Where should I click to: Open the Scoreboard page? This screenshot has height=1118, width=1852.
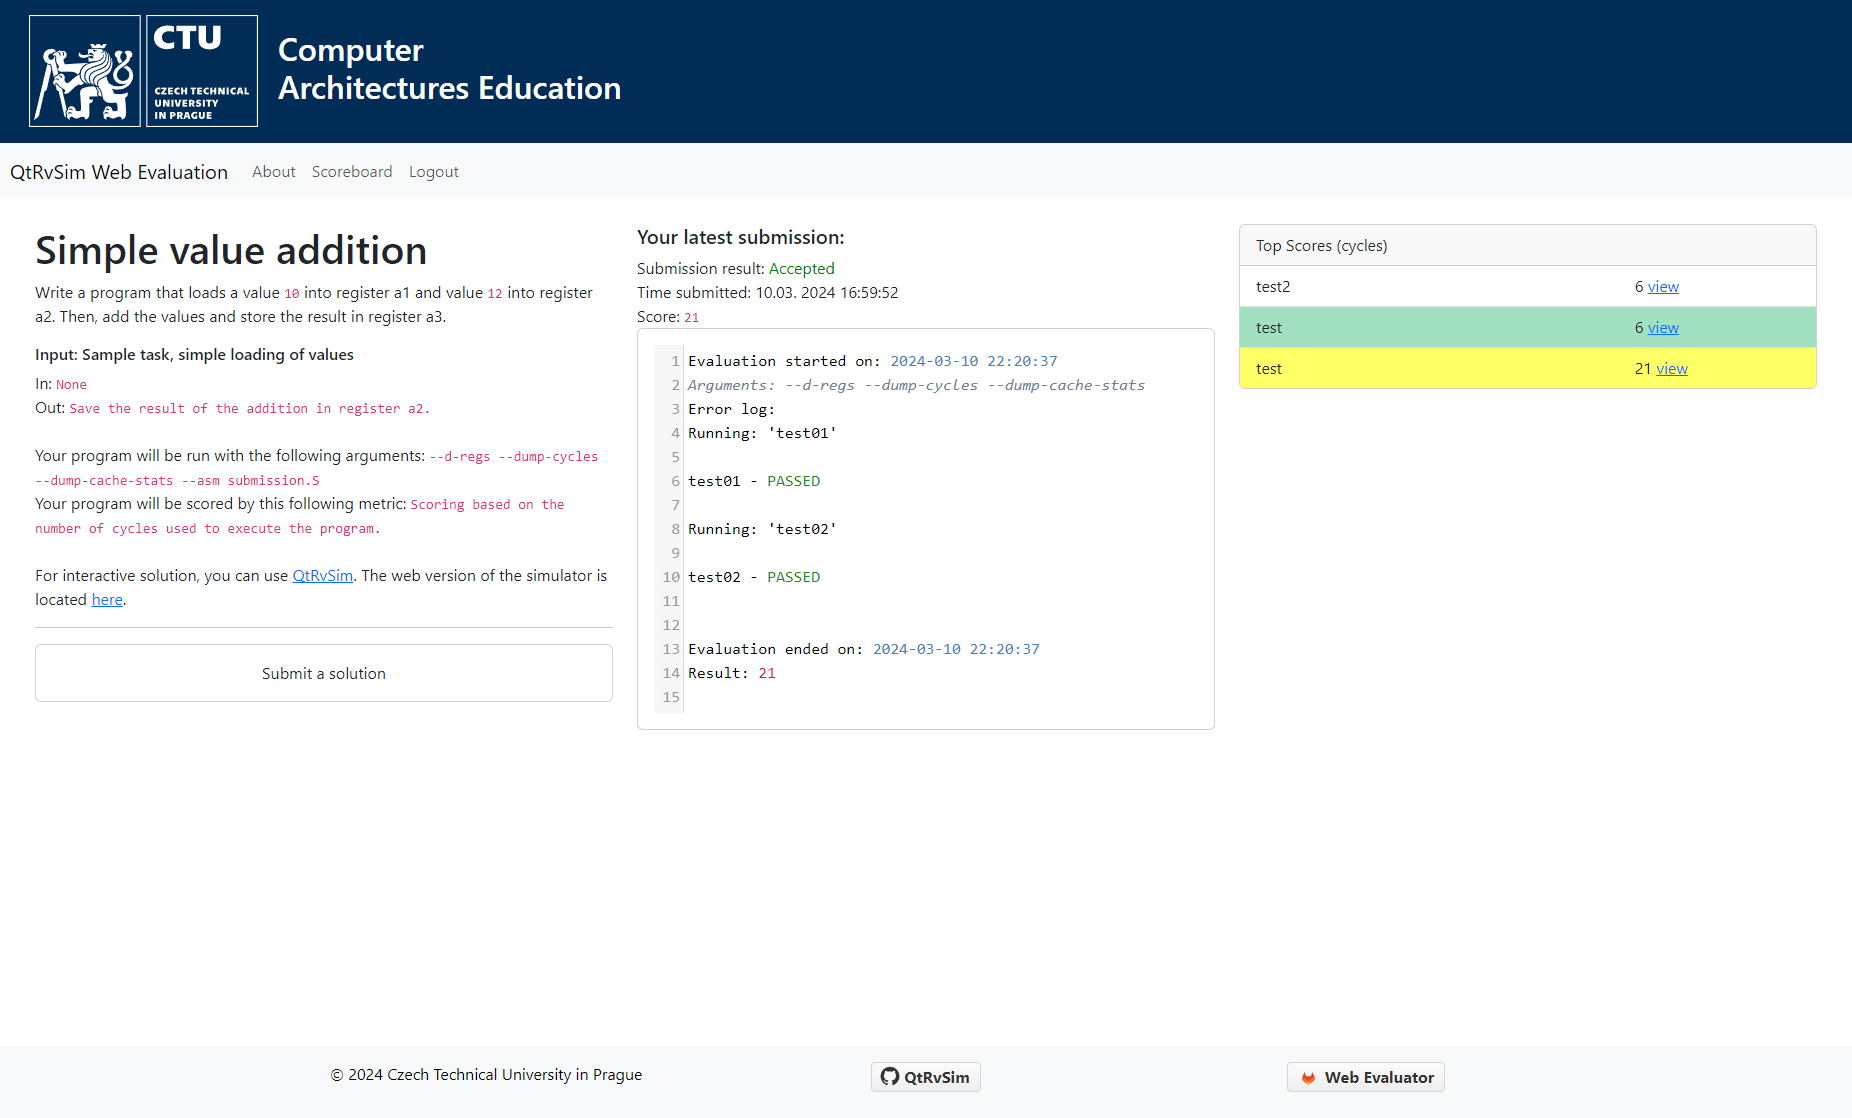click(x=352, y=172)
